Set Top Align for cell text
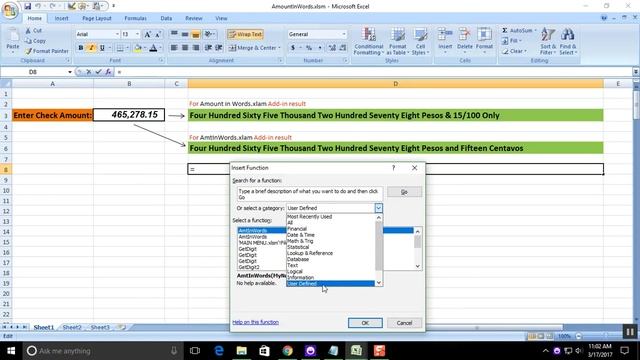This screenshot has height=360, width=640. [x=174, y=34]
